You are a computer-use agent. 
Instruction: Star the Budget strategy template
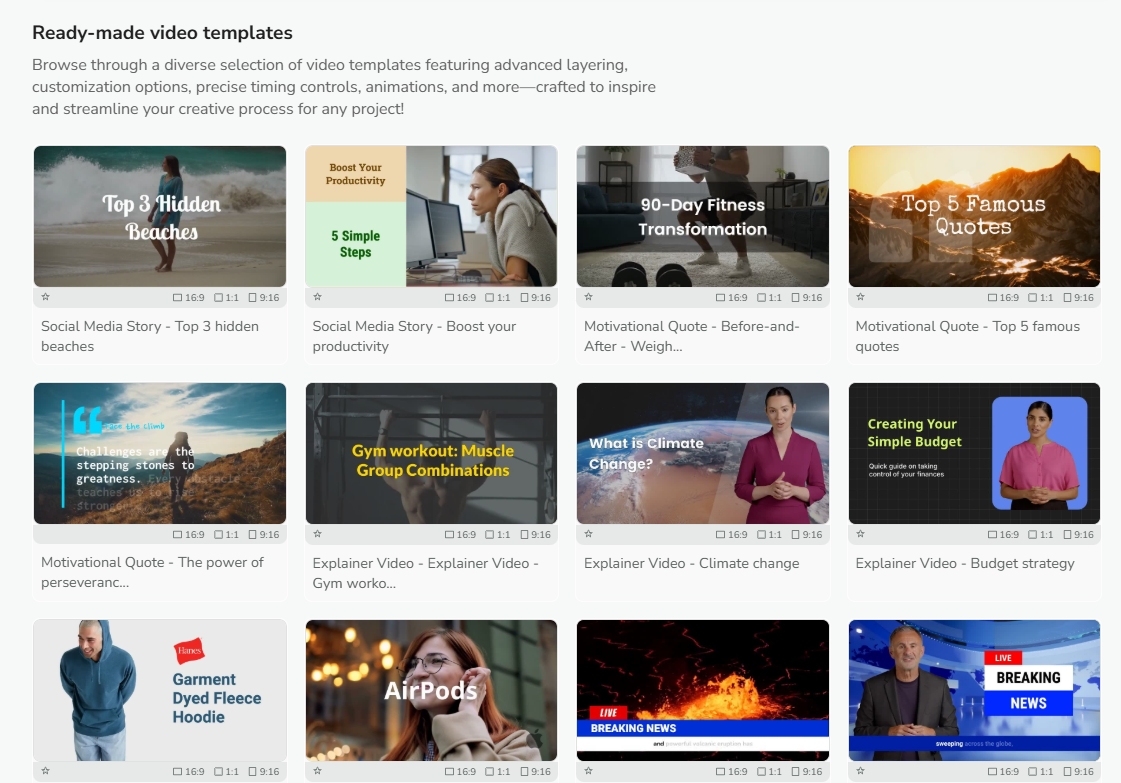coord(861,534)
